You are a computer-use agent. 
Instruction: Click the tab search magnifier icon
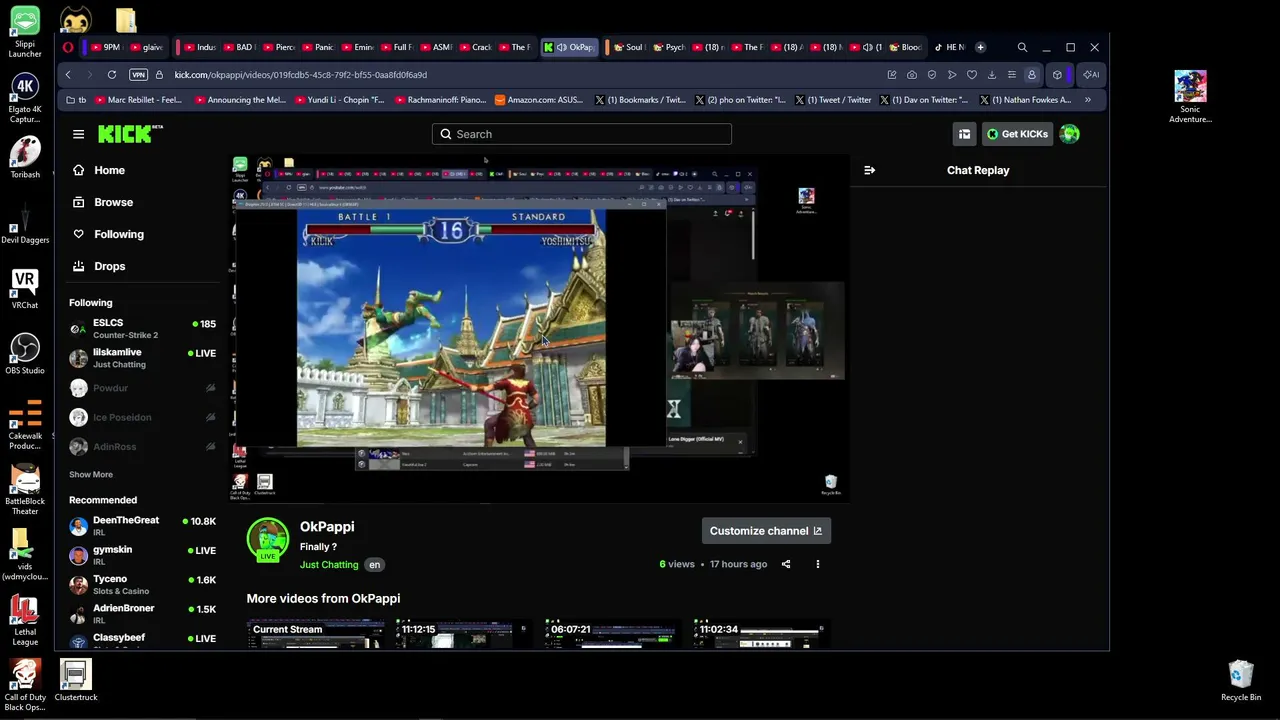pos(1022,47)
